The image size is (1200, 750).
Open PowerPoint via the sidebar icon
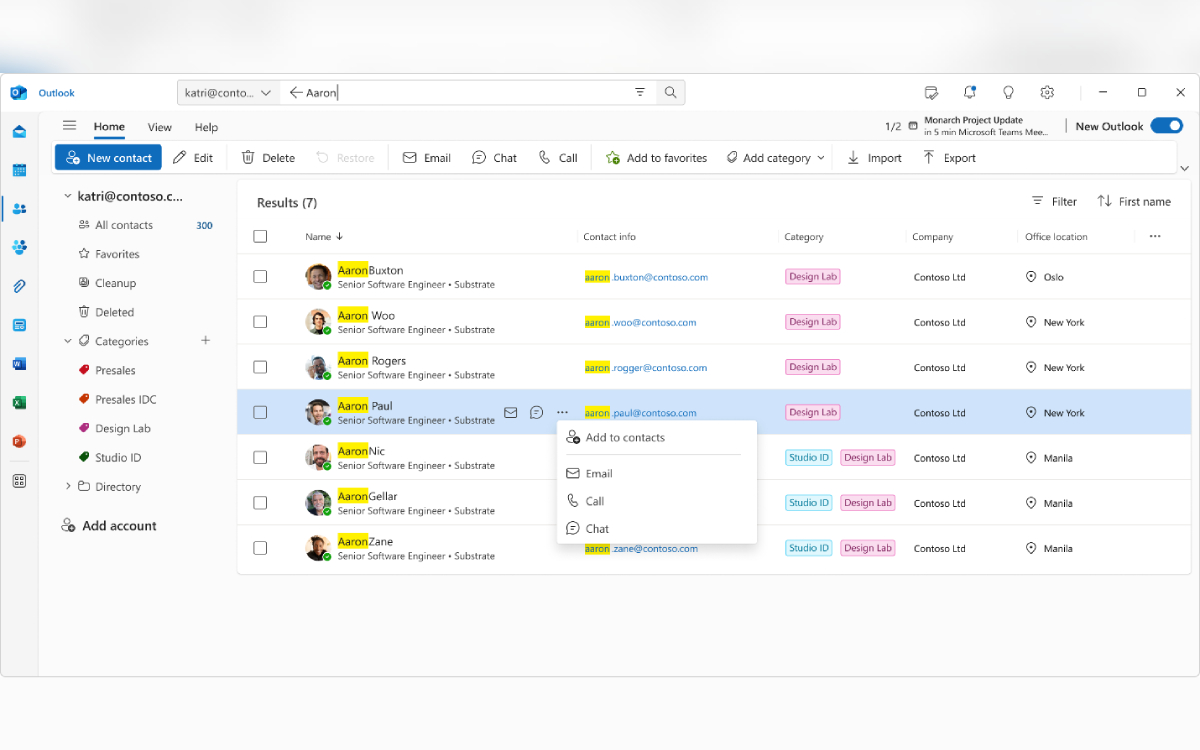click(x=20, y=440)
